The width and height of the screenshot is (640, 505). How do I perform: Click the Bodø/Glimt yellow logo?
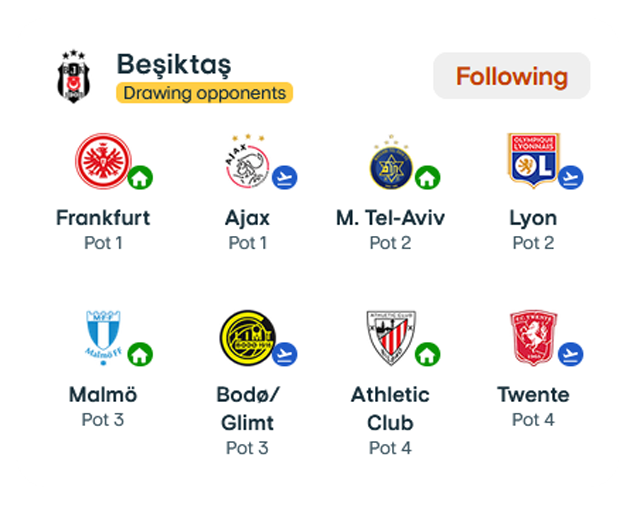point(247,338)
